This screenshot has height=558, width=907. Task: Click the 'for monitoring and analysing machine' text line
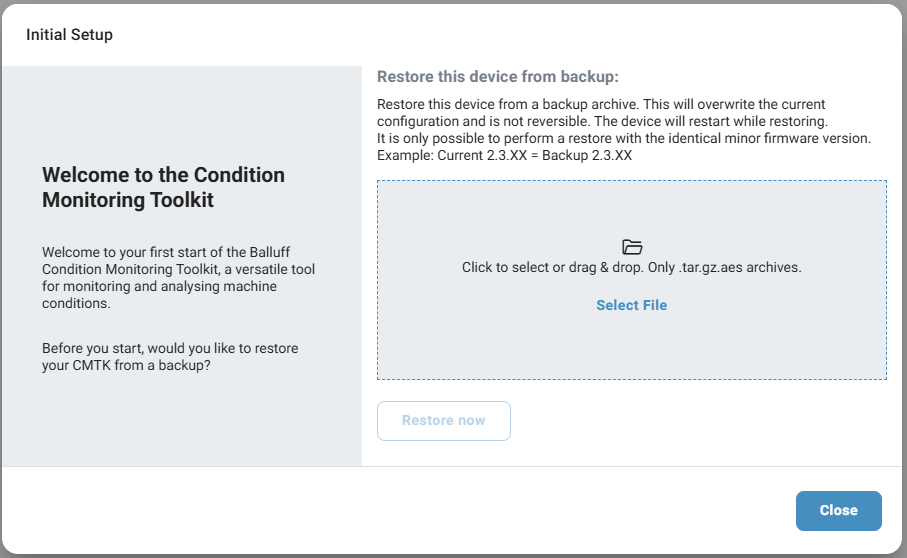(160, 287)
